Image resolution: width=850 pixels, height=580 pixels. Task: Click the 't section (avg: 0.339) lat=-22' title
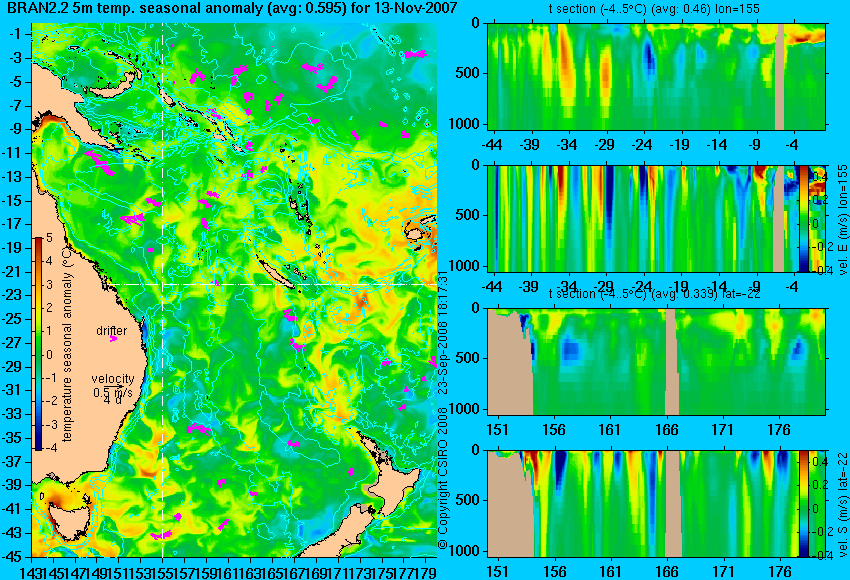coord(654,294)
